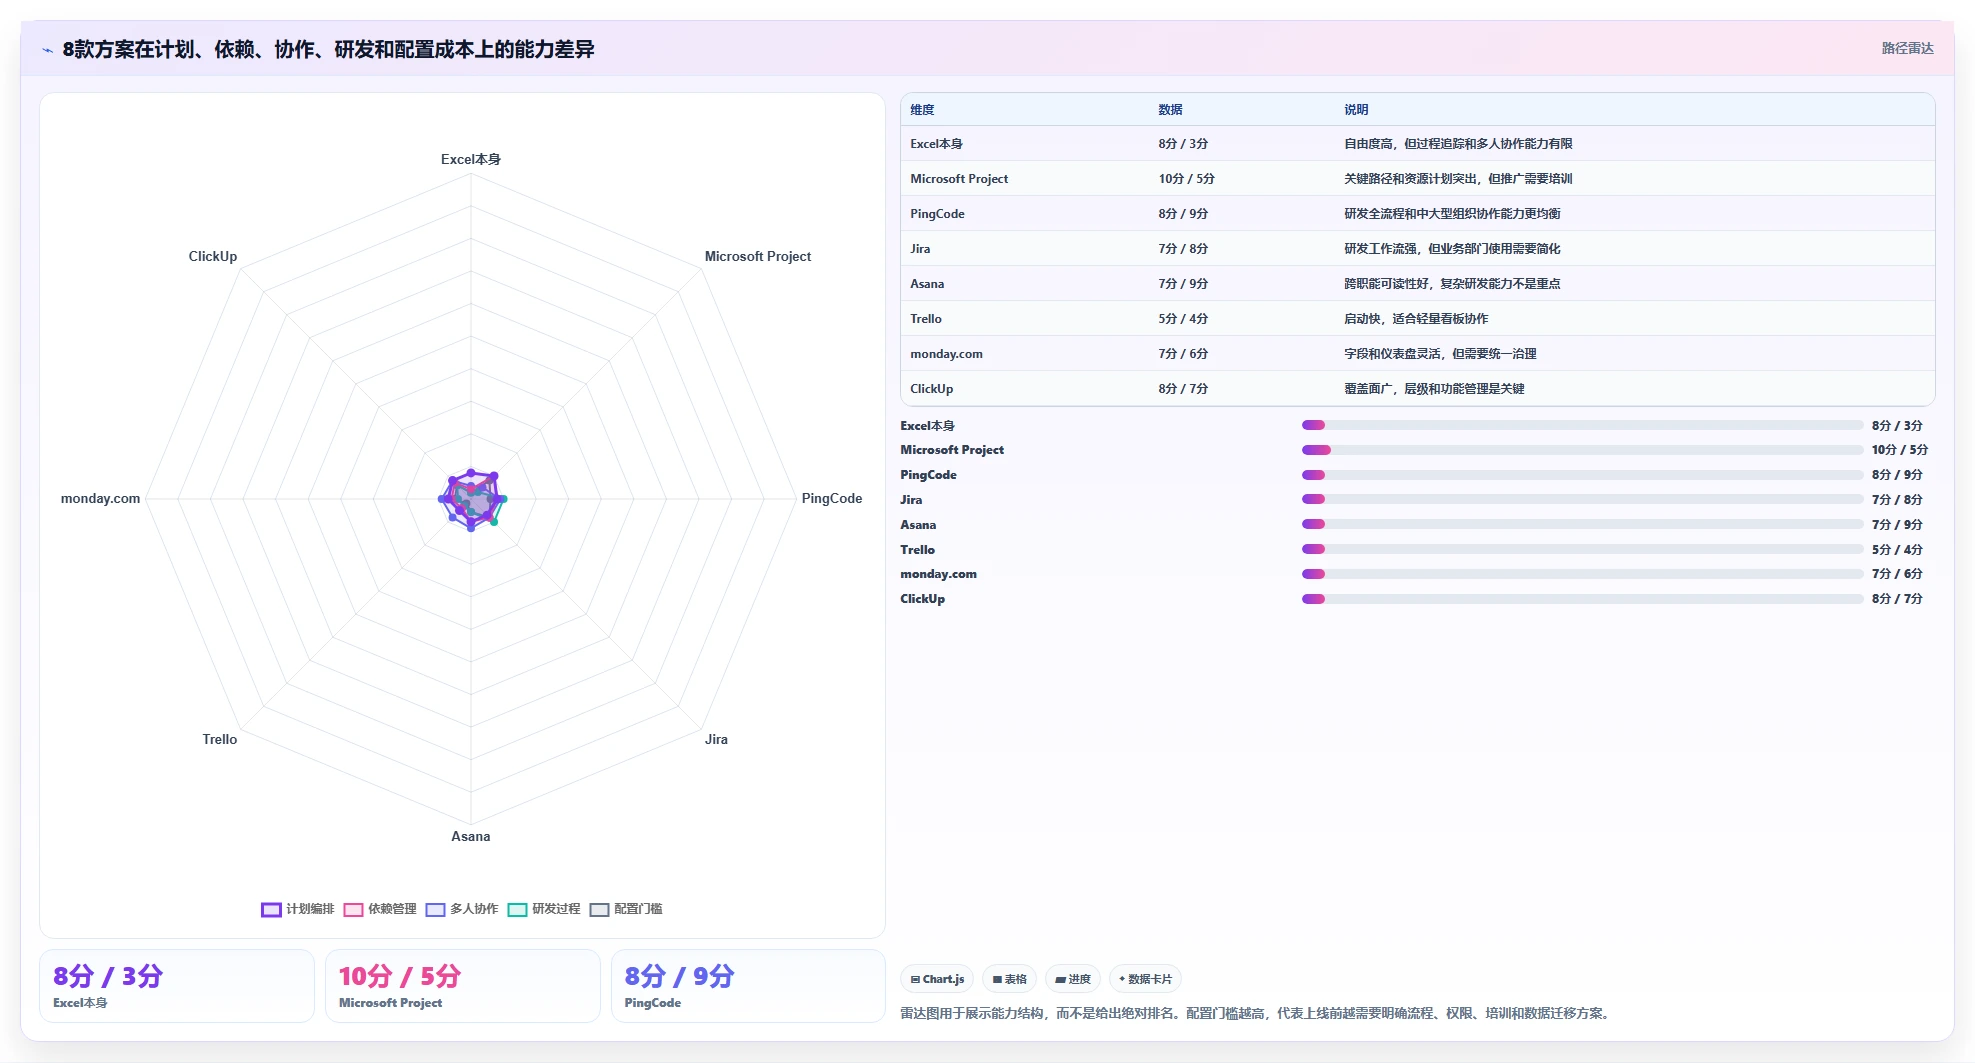Click the 表格 tag chip
The height and width of the screenshot is (1063, 1975).
point(1009,979)
